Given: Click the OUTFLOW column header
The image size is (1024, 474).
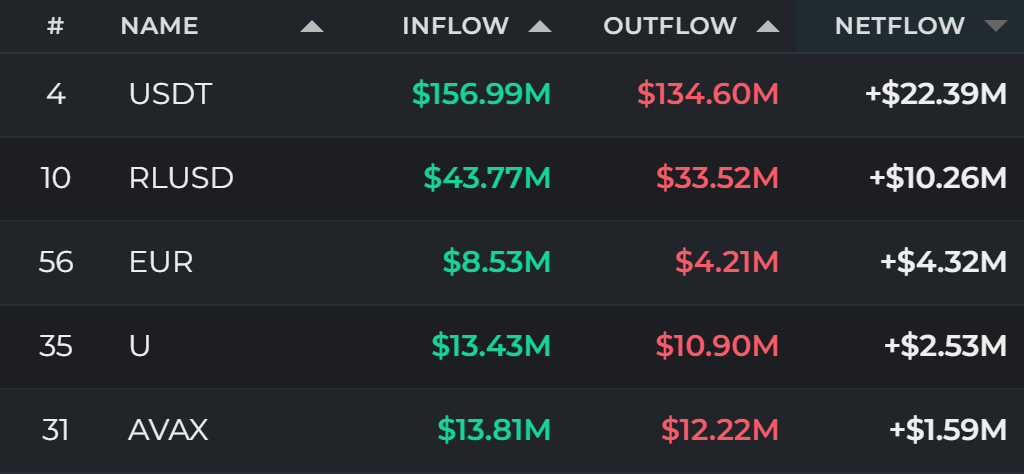Looking at the screenshot, I should point(670,26).
